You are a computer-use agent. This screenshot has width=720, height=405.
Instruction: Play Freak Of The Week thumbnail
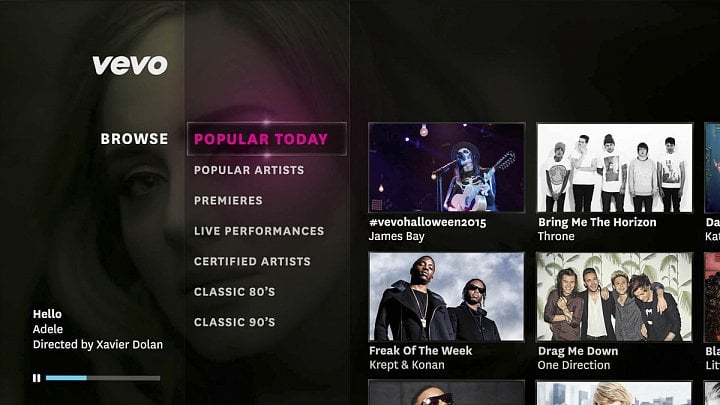(x=446, y=297)
